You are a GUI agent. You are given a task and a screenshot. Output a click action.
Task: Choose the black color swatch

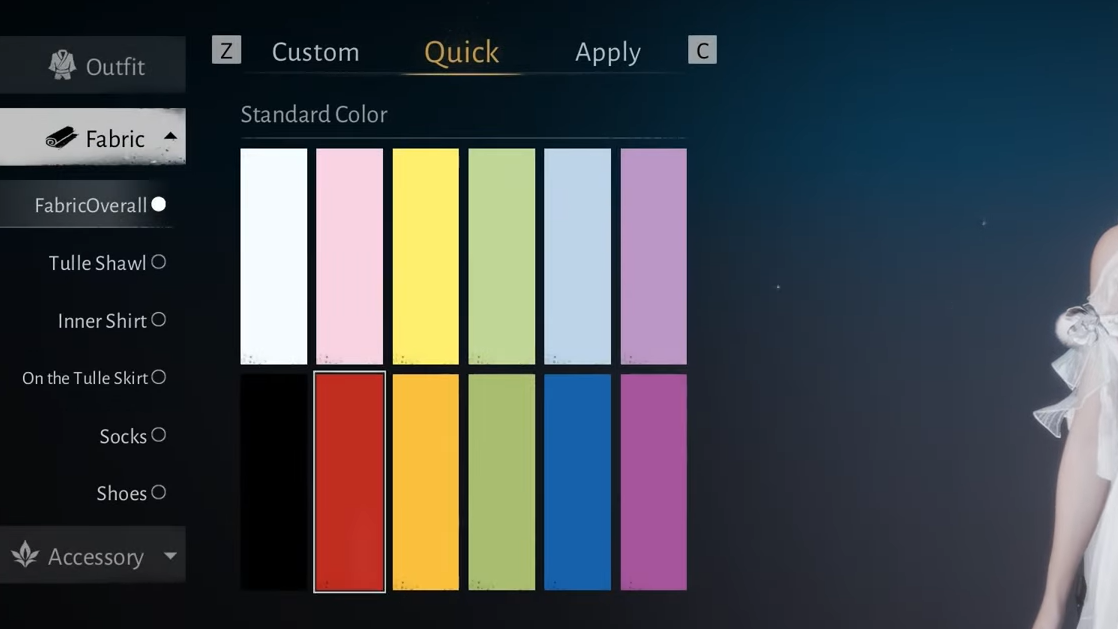(273, 482)
